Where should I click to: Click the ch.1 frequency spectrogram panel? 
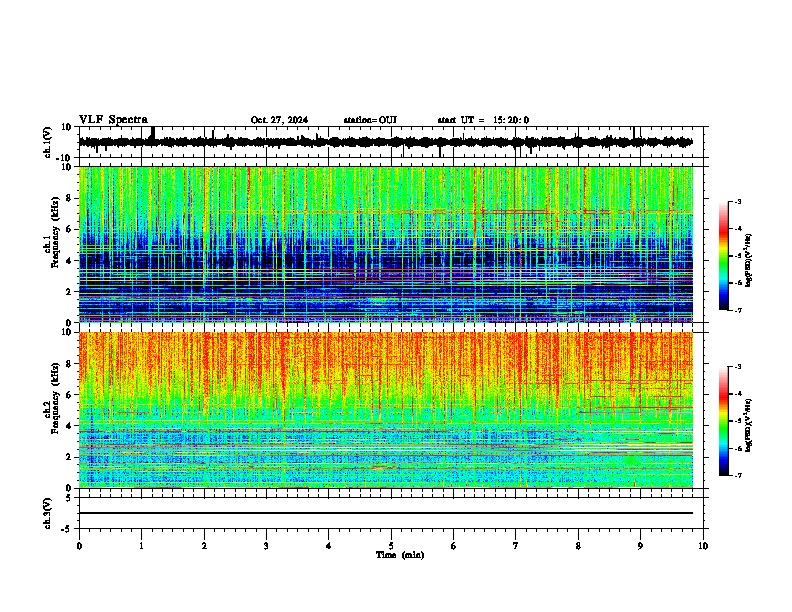pos(386,244)
